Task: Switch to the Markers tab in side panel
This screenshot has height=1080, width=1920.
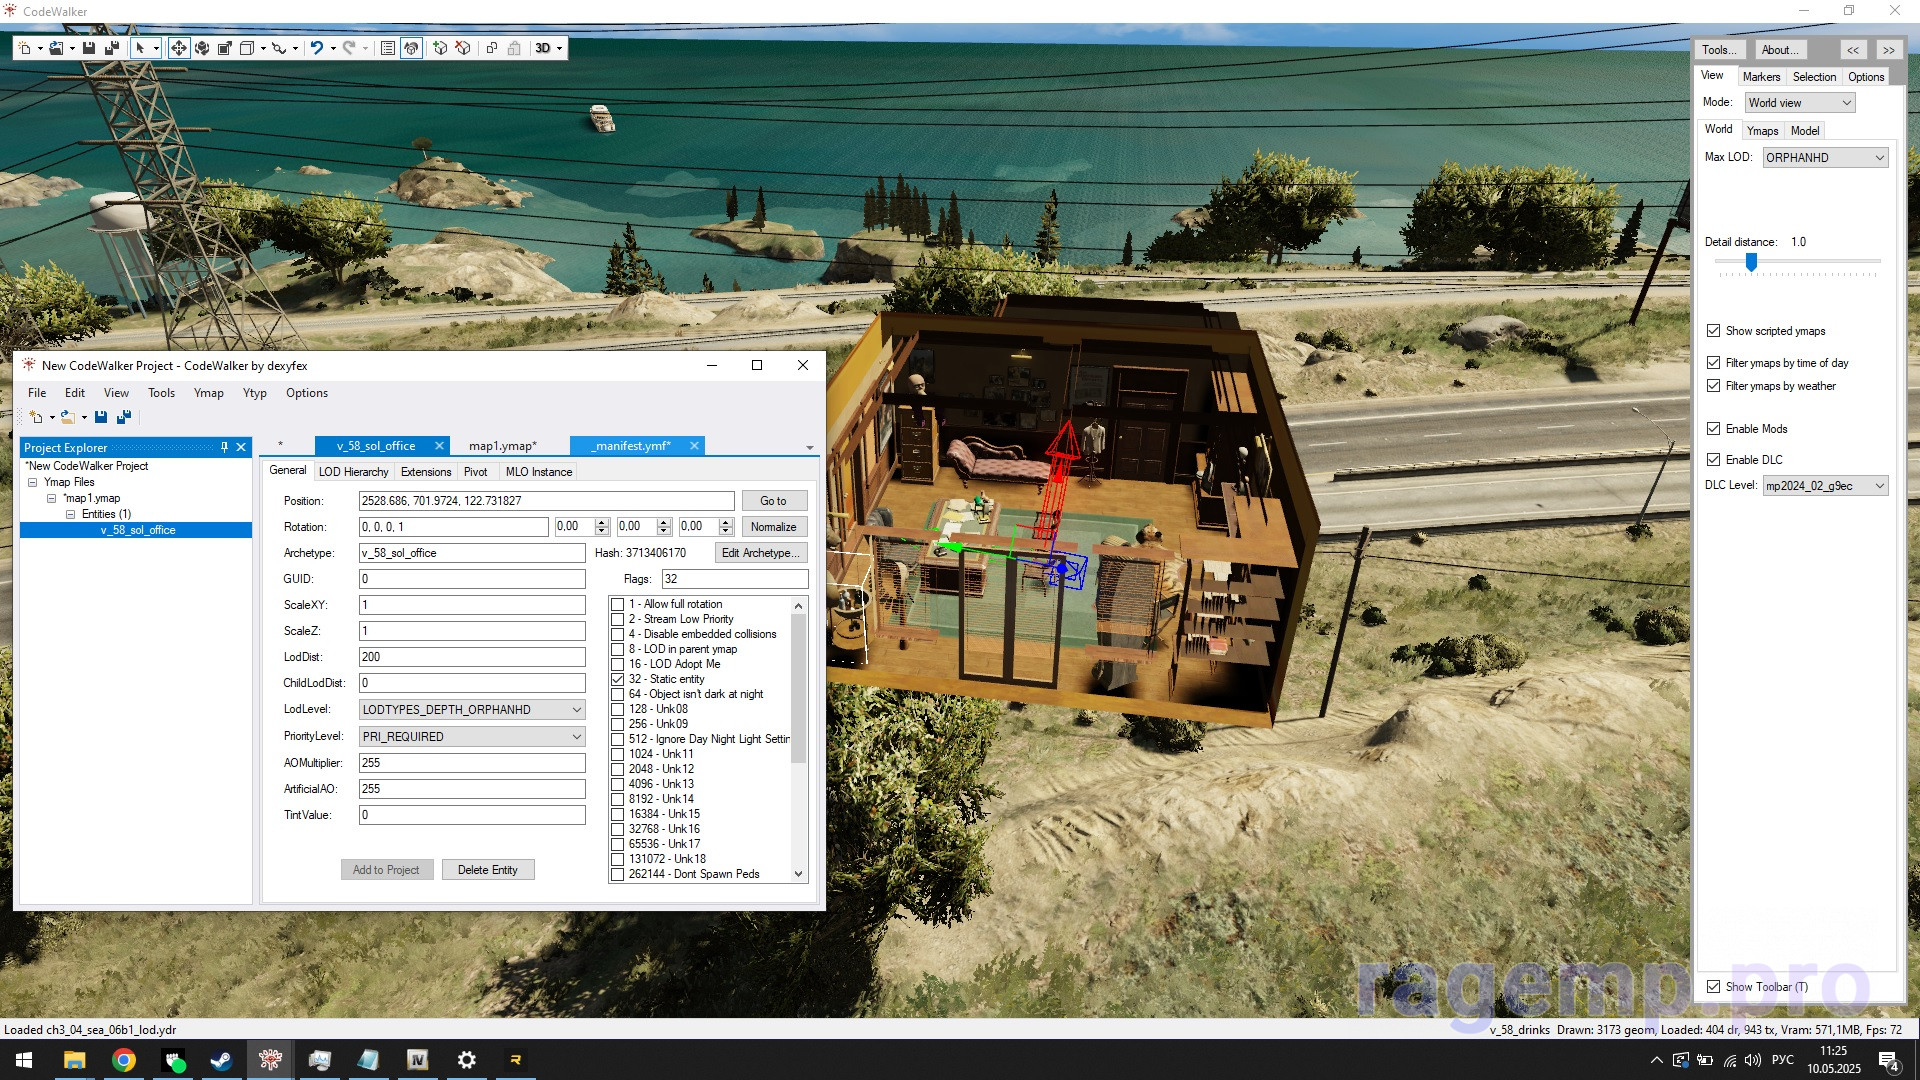Action: (x=1760, y=77)
